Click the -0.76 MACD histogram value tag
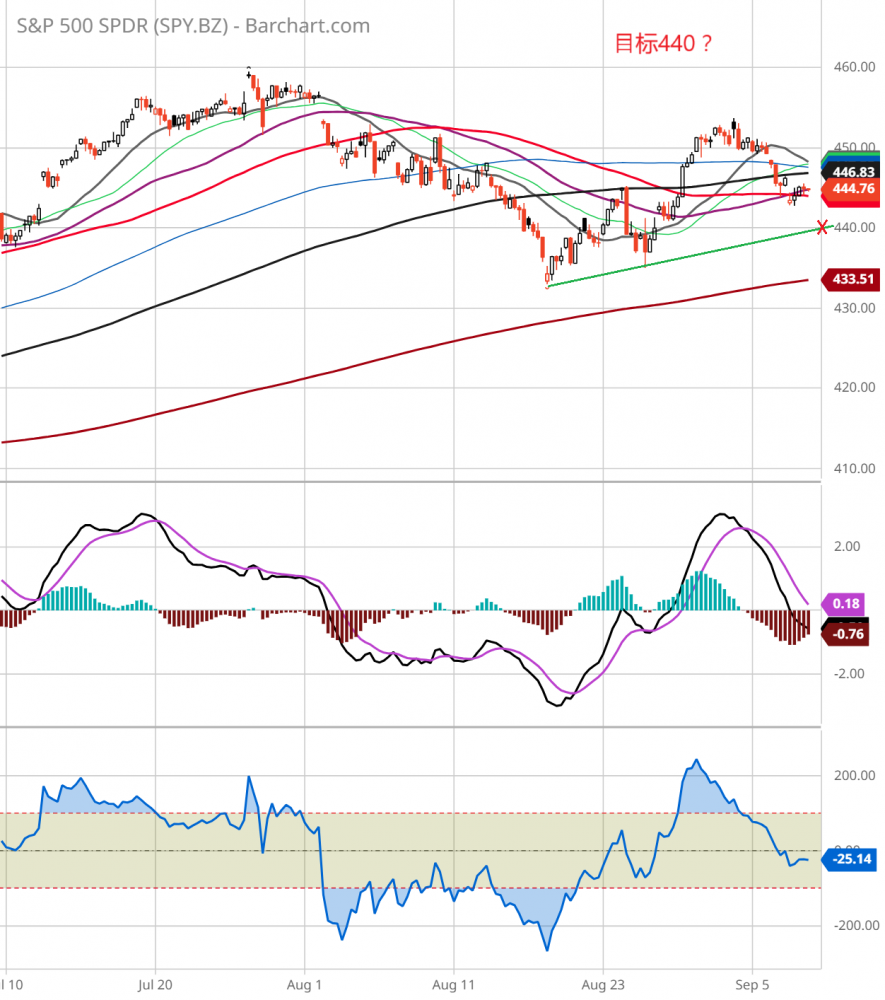This screenshot has height=1000, width=885. (x=845, y=635)
